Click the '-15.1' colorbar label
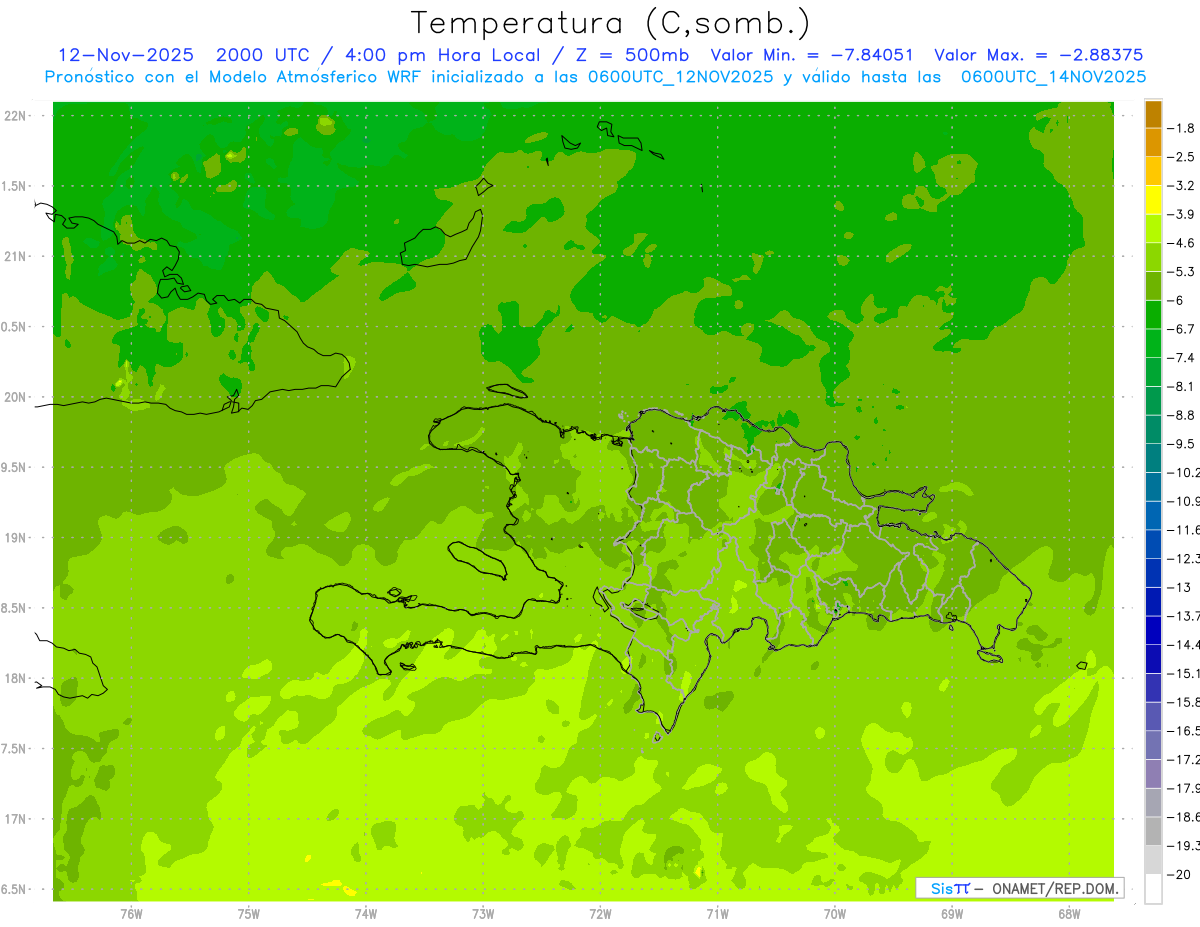Image resolution: width=1200 pixels, height=927 pixels. click(1185, 673)
